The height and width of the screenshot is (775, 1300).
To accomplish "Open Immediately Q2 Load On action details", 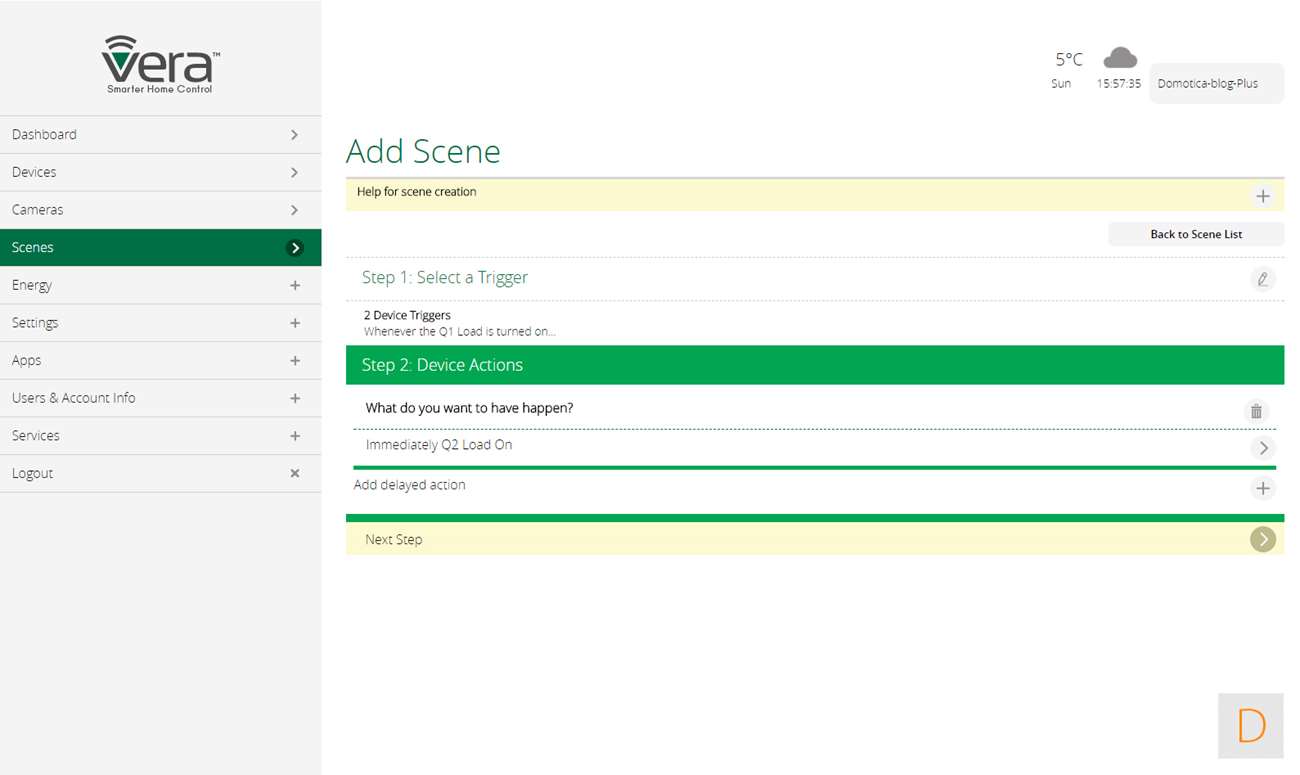I will pos(1262,447).
